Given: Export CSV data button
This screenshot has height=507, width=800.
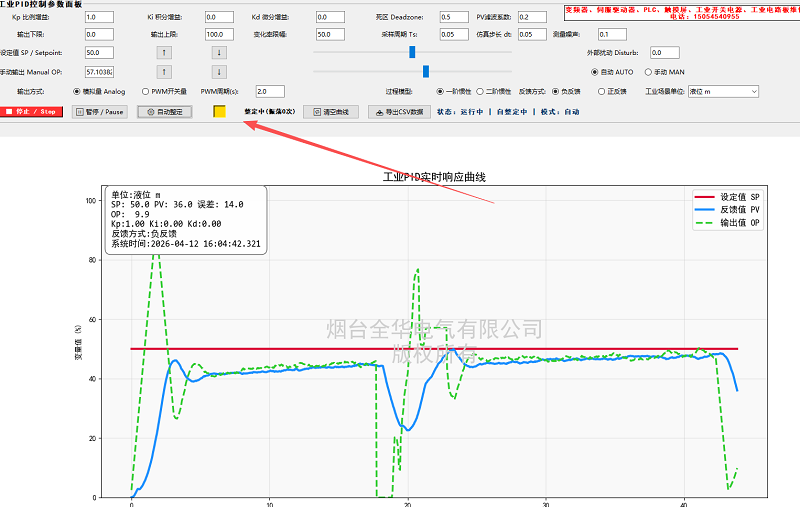Looking at the screenshot, I should click(399, 112).
